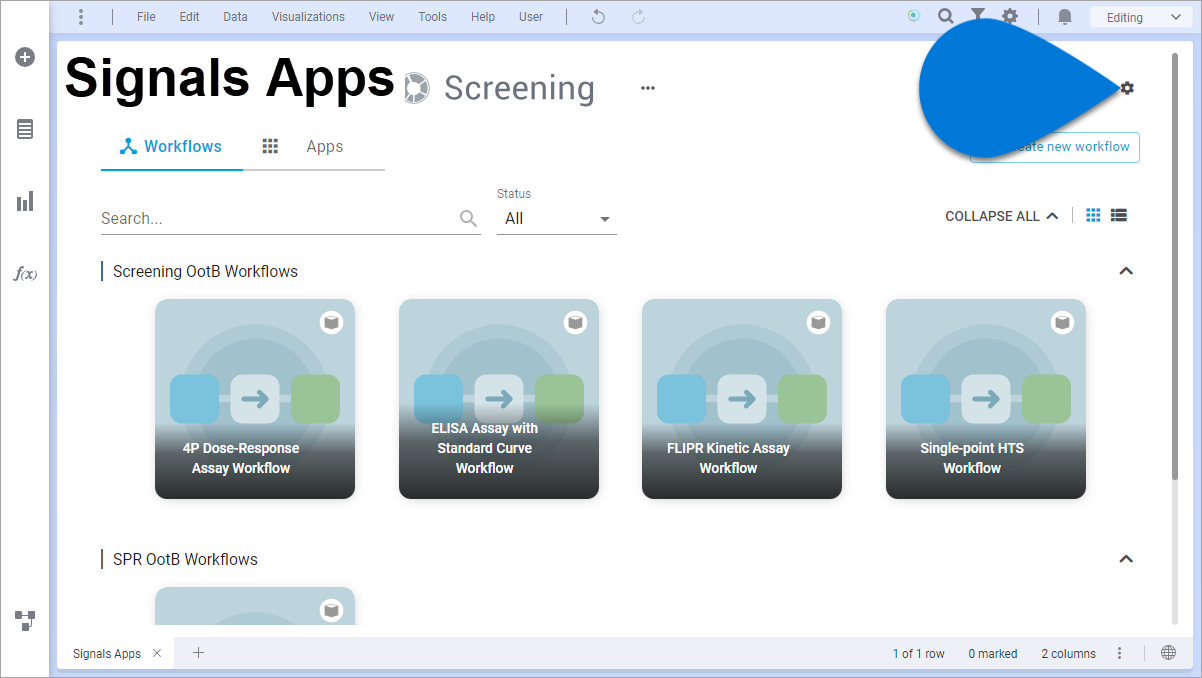Click the Screening OotB Workflows heading
This screenshot has width=1202, height=678.
[205, 271]
